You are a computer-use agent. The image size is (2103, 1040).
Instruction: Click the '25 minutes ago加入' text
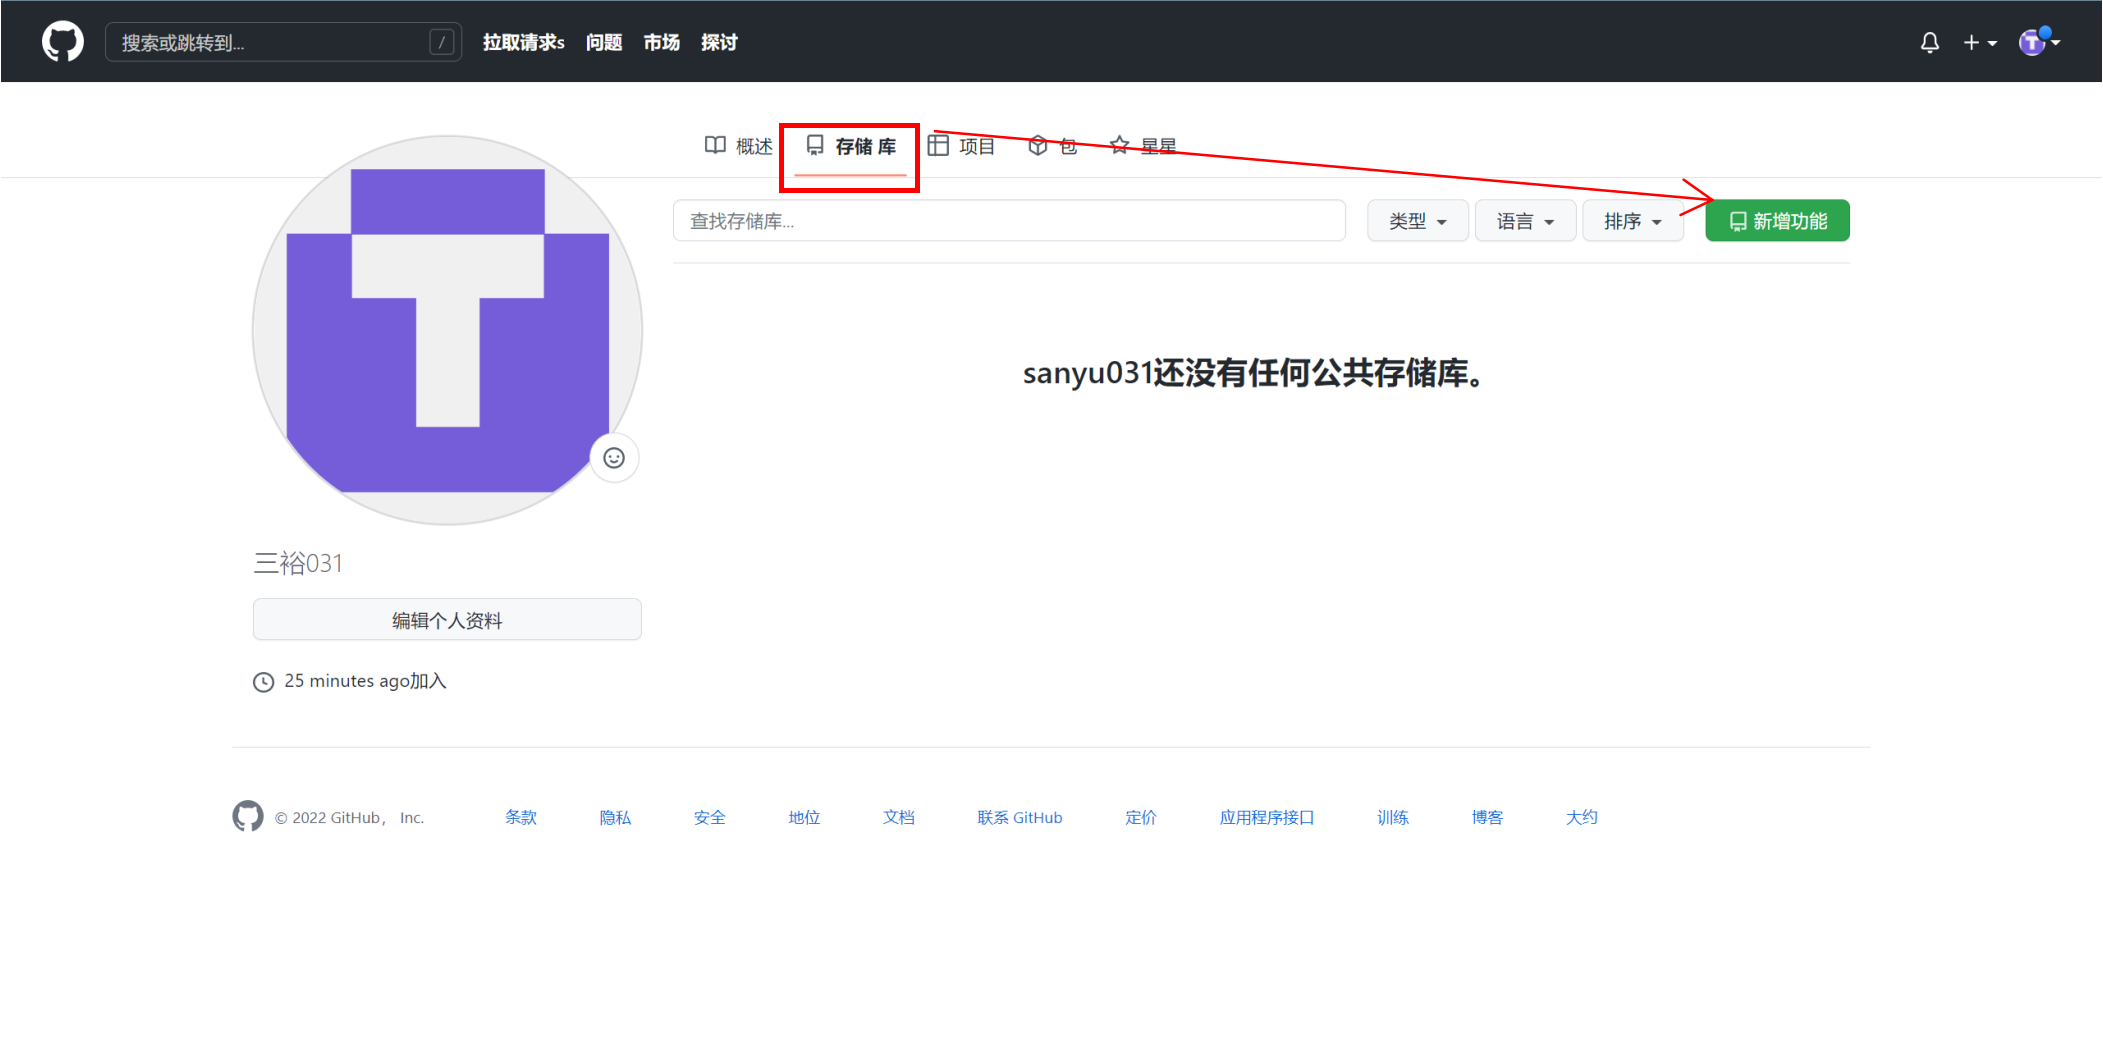365,681
